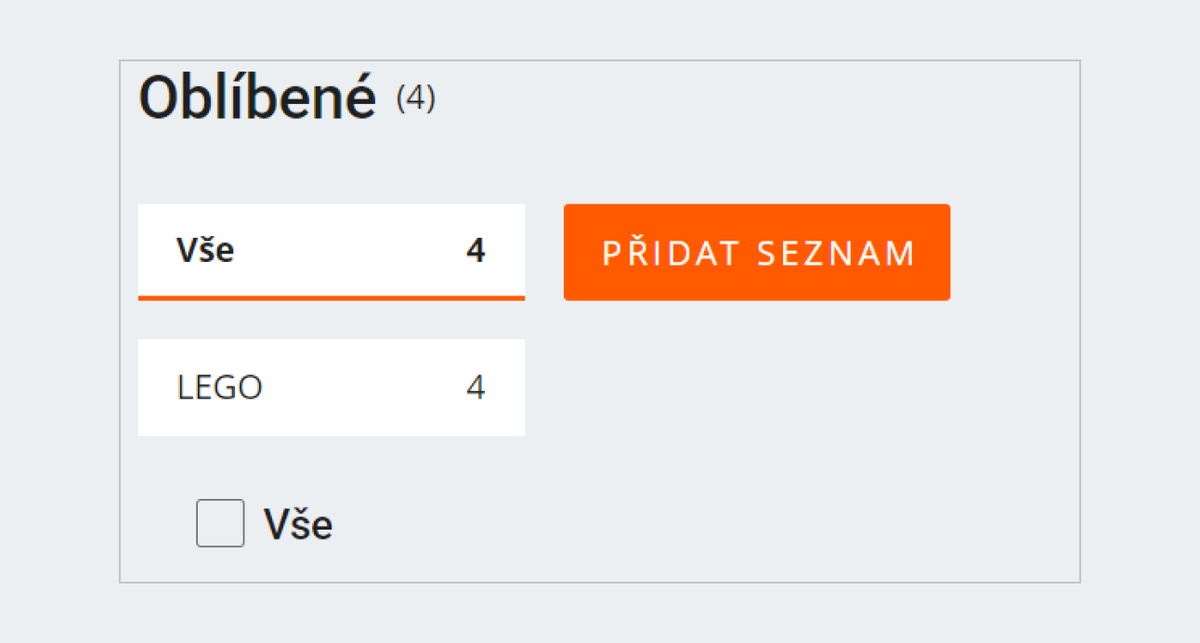Click the word PŘIDAT on orange button

coord(670,253)
